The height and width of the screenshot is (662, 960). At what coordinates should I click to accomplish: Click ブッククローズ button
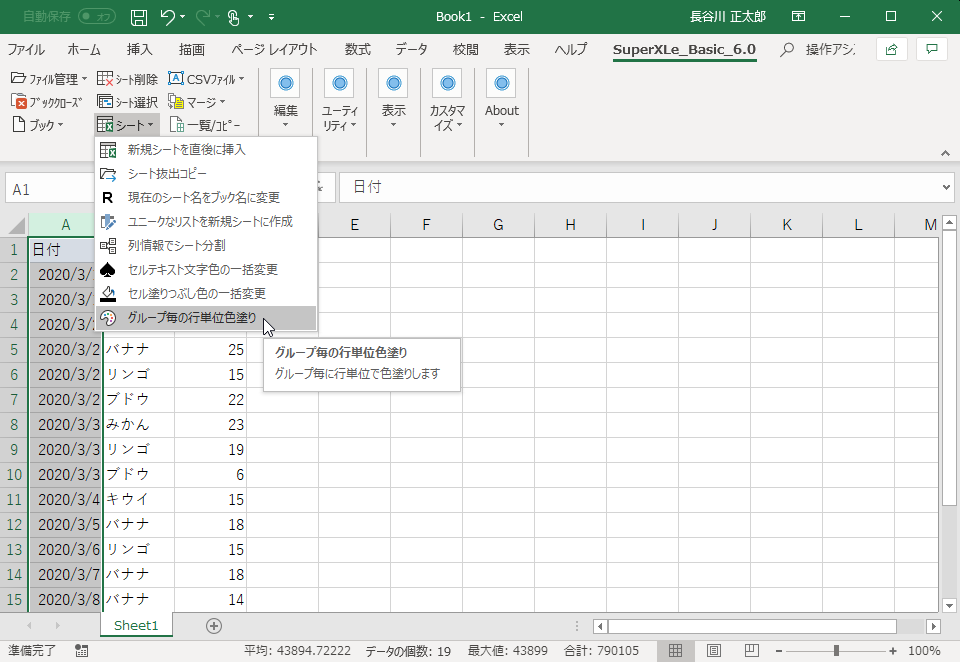47,102
